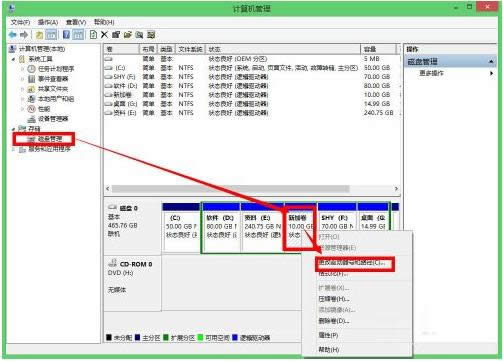Click the Forward arrow toolbar icon

(x=24, y=34)
